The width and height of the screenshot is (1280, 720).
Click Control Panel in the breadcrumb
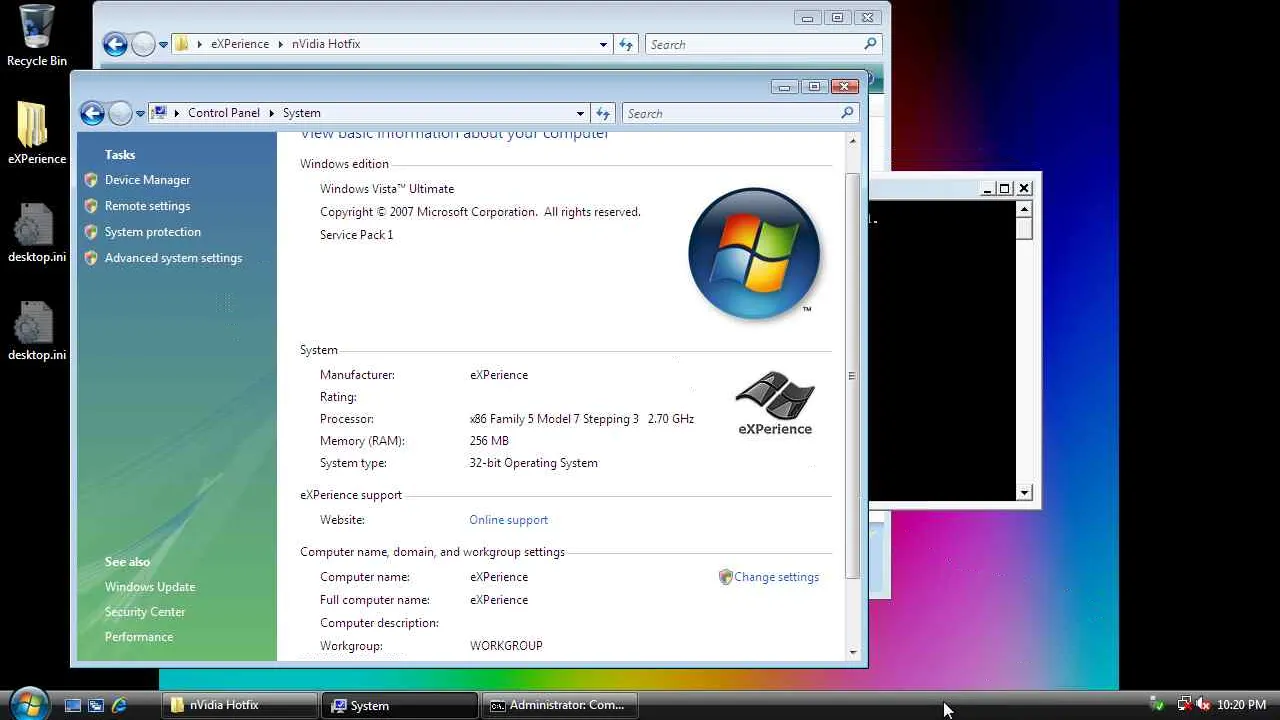pos(224,113)
